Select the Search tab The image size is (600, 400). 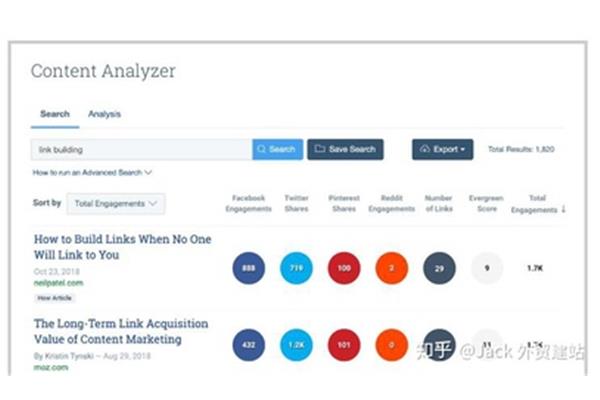click(55, 114)
